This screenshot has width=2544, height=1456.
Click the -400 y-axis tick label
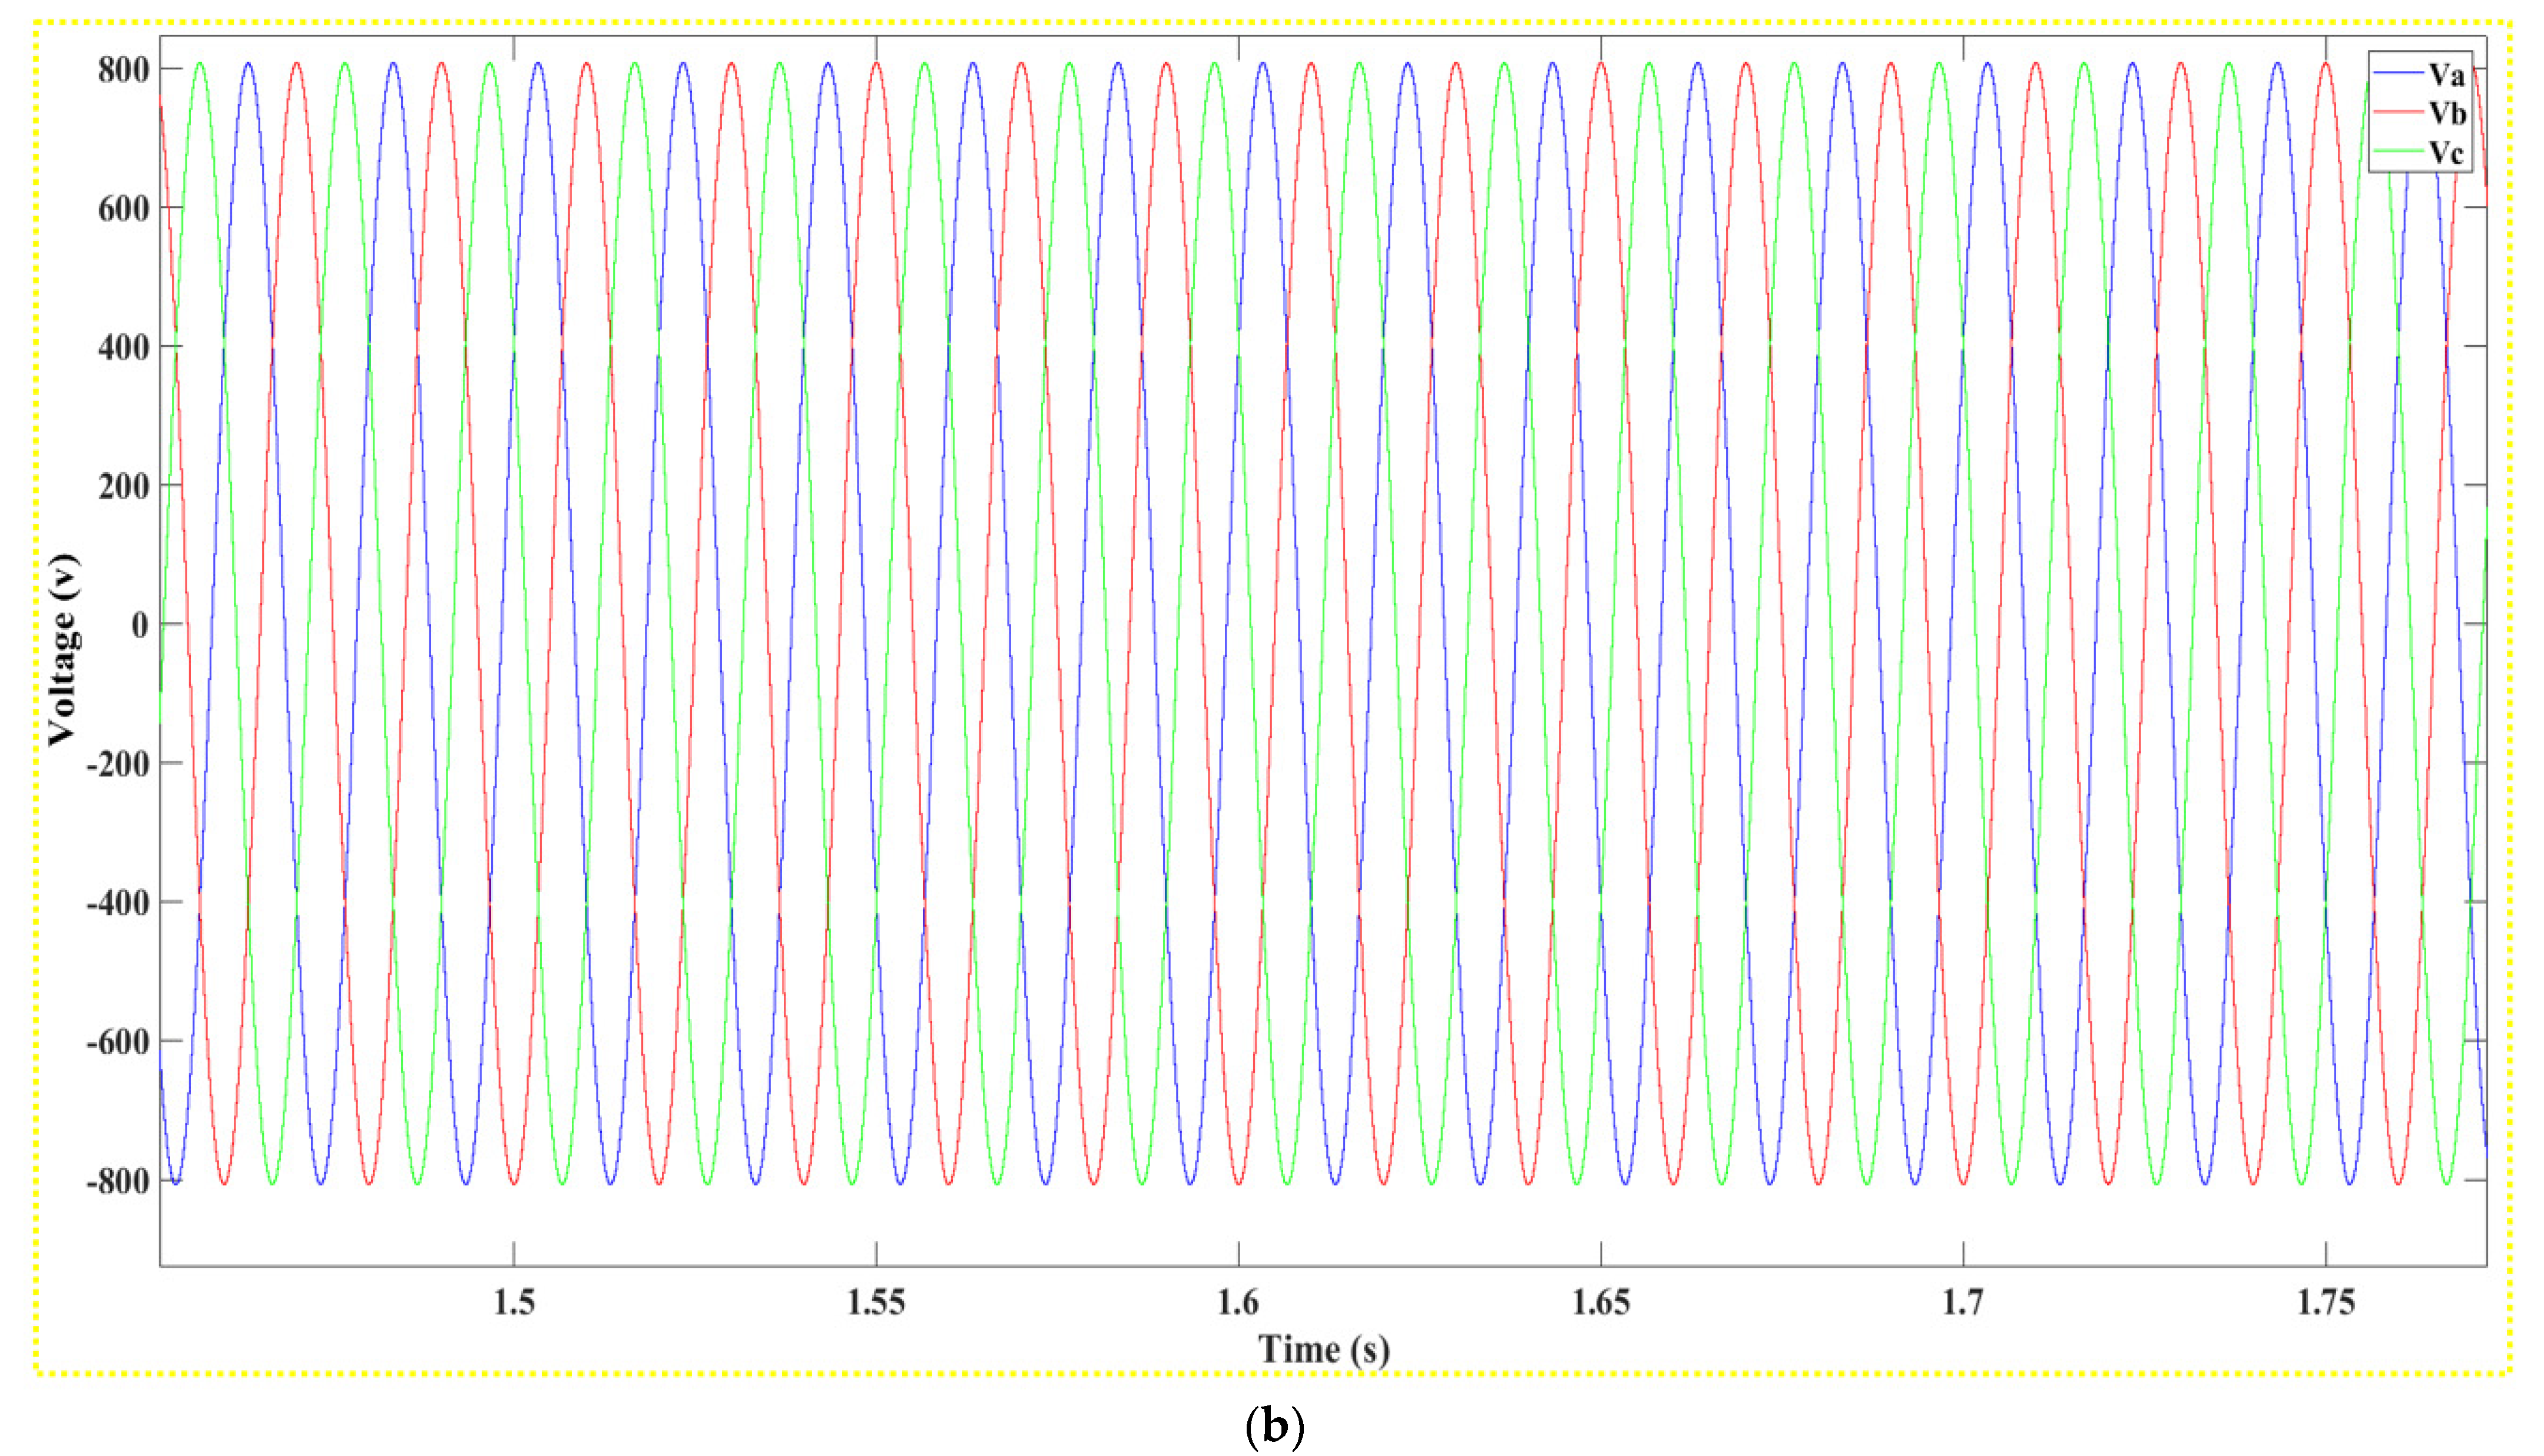118,903
